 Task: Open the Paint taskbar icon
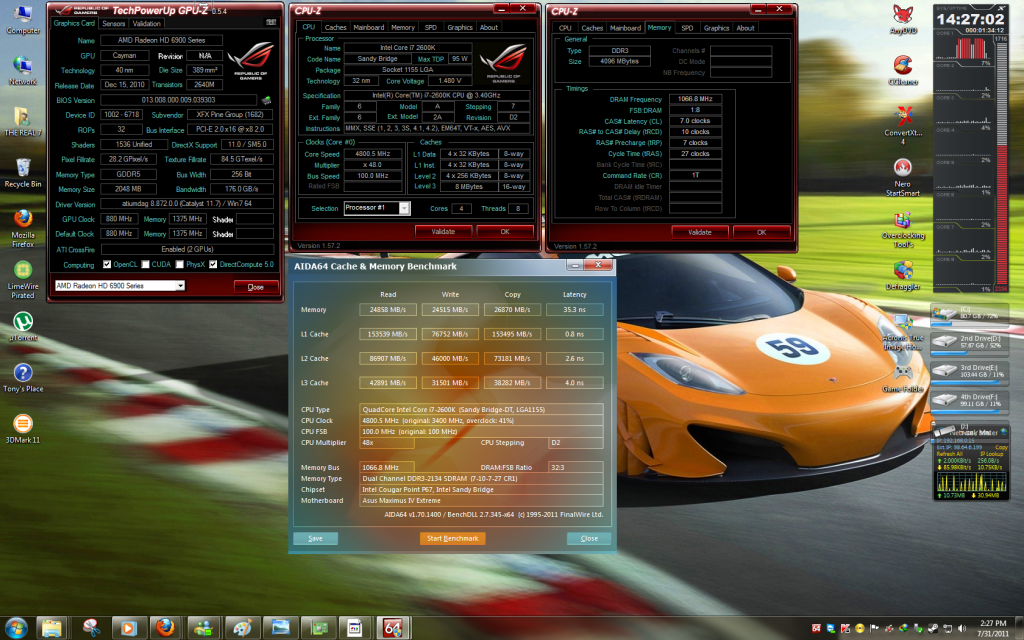pos(242,628)
